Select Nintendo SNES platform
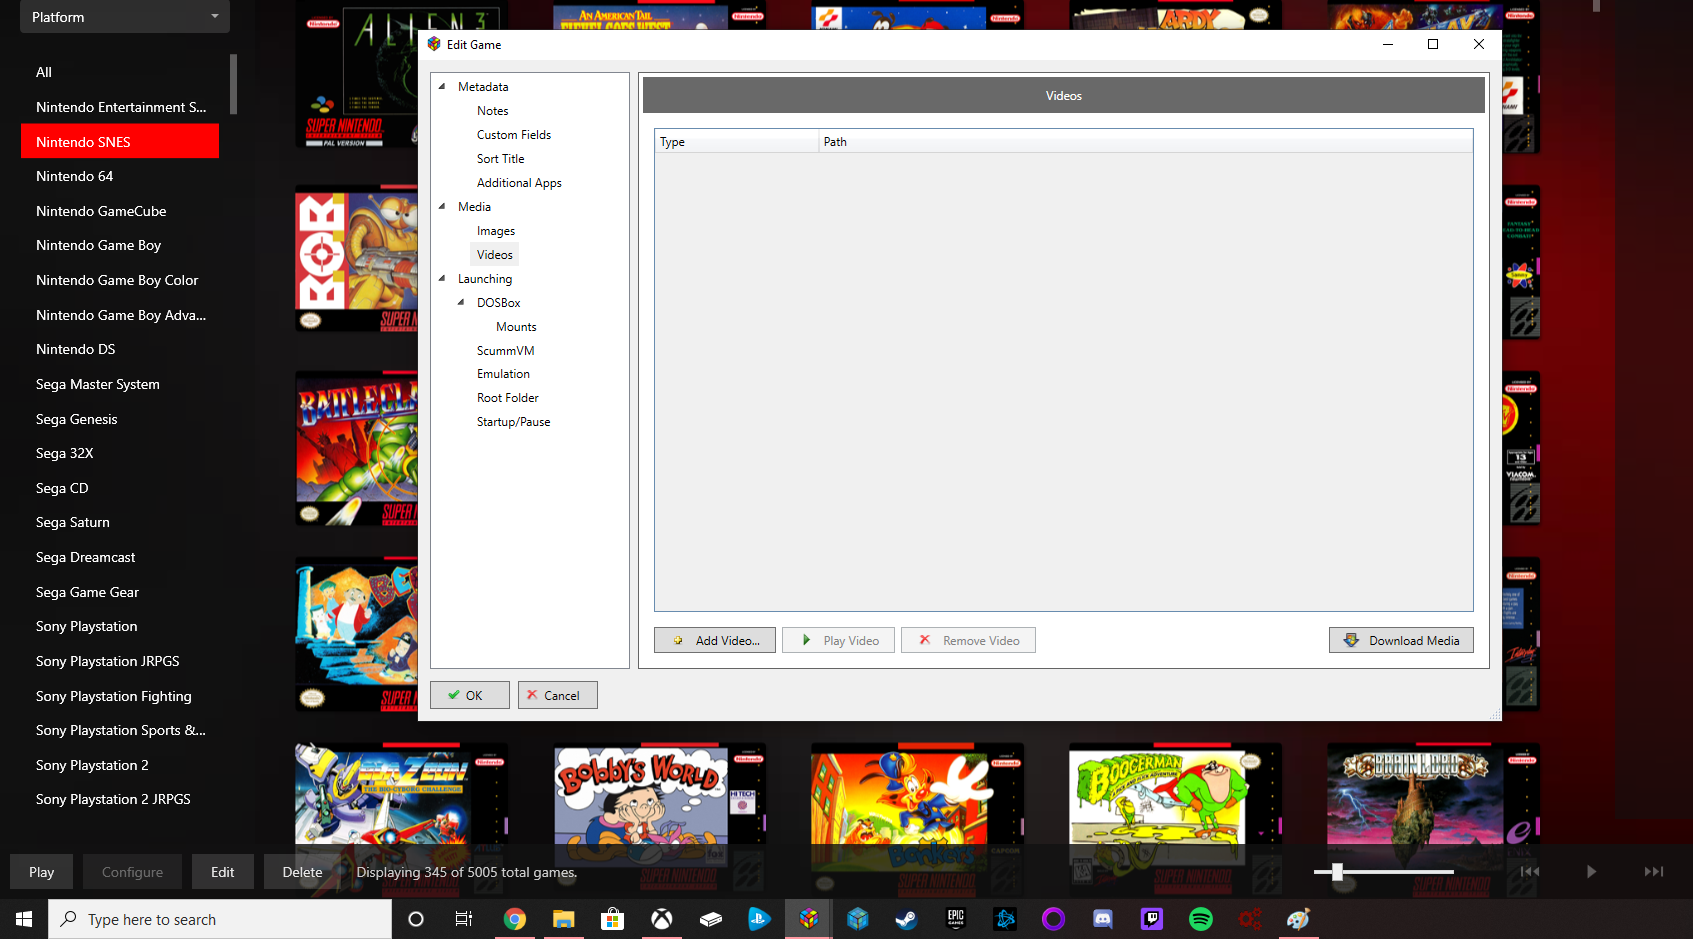 (x=120, y=142)
